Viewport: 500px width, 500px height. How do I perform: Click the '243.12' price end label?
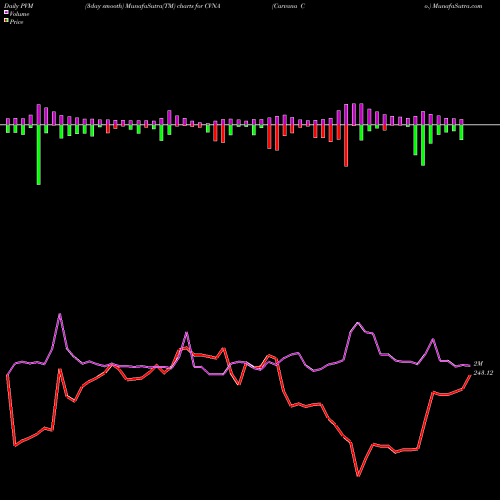[483, 373]
